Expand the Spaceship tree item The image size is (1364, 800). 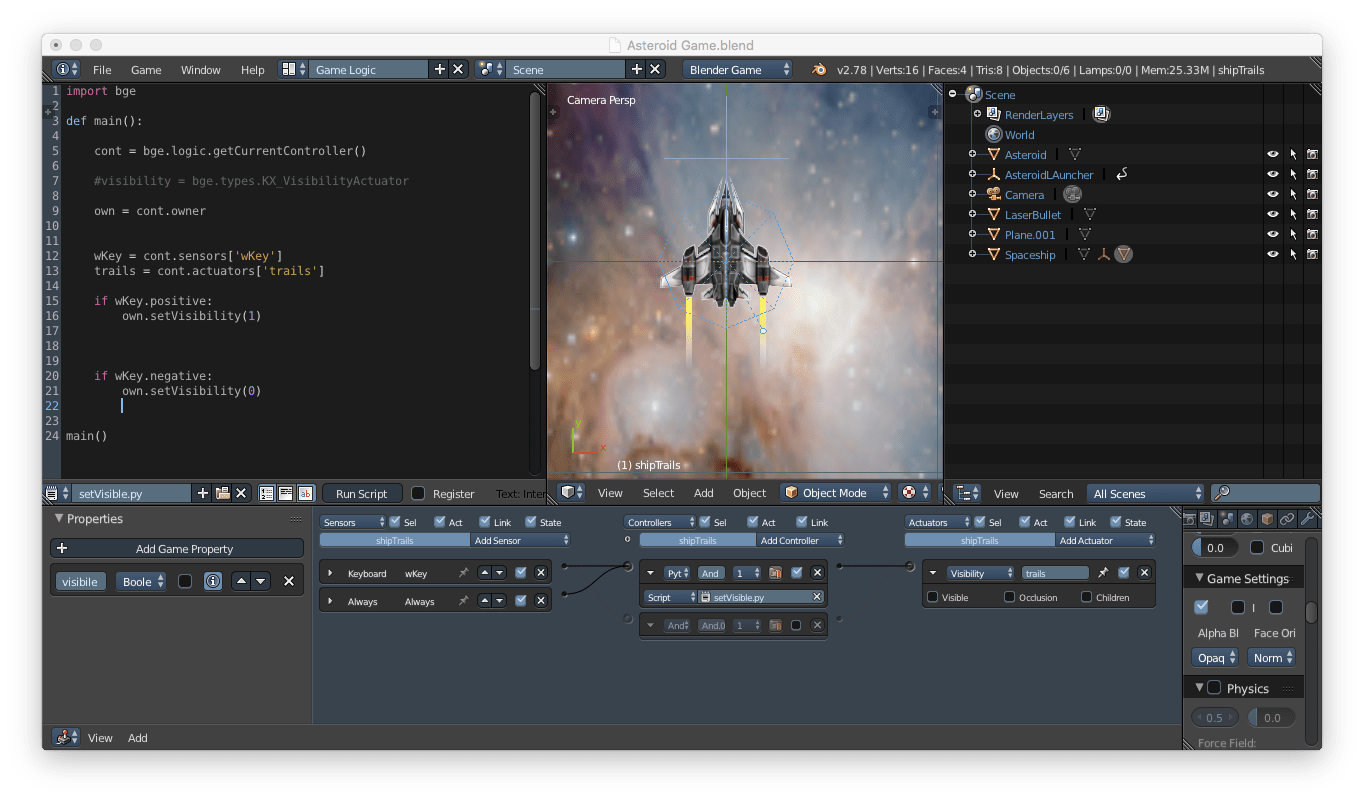tap(972, 255)
